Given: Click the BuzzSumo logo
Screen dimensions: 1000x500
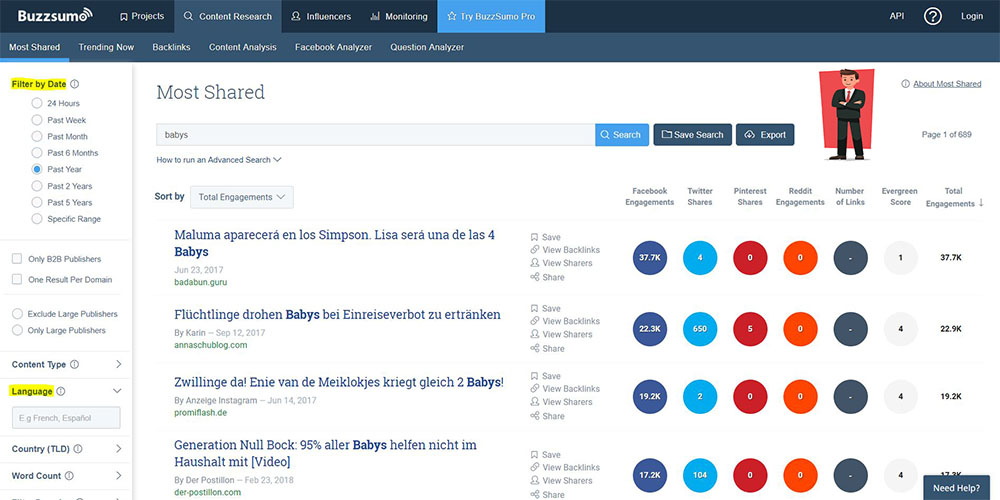Looking at the screenshot, I should pyautogui.click(x=55, y=15).
